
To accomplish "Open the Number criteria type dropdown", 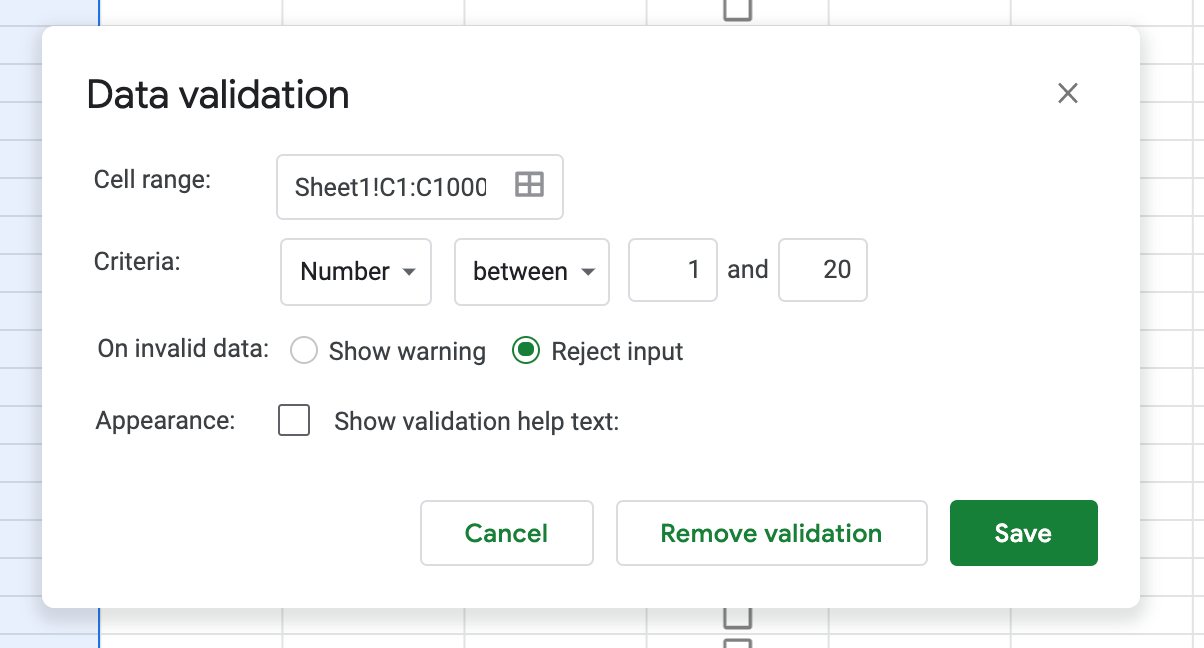I will click(x=355, y=271).
